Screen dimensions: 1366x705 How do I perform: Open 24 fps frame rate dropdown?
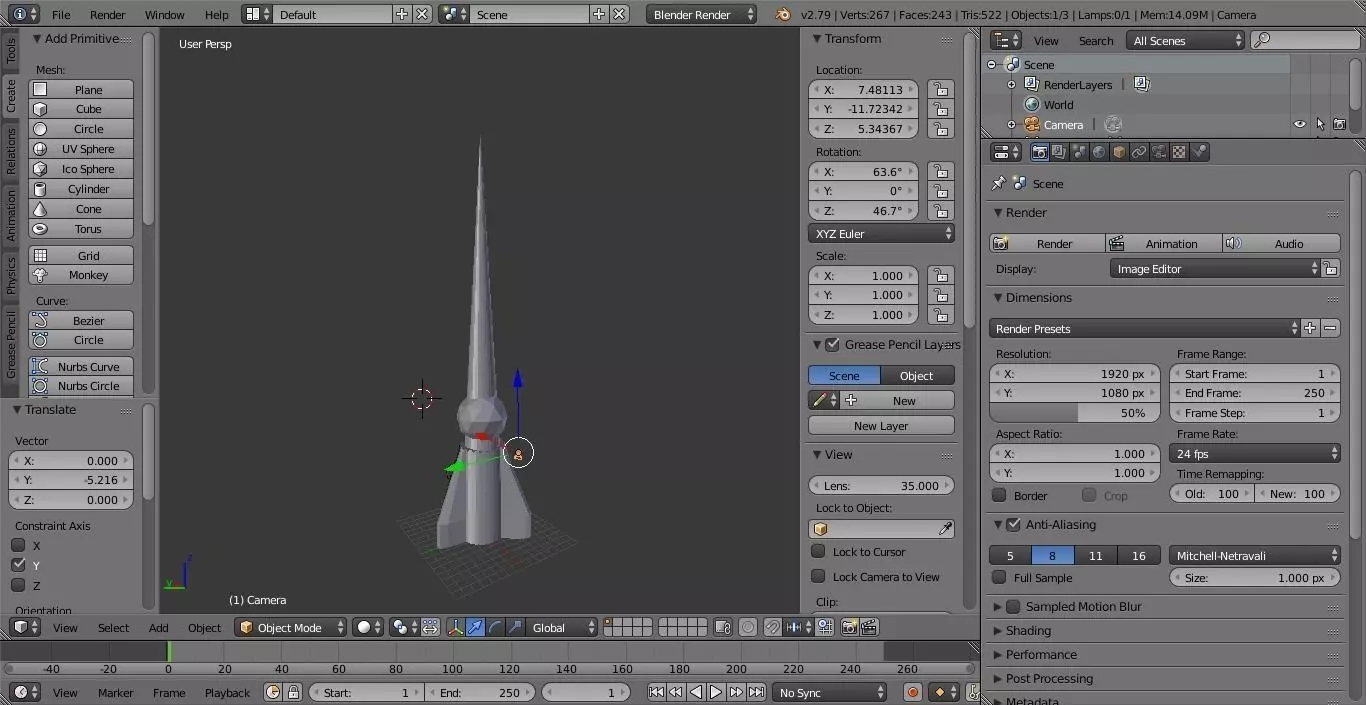(x=1255, y=453)
